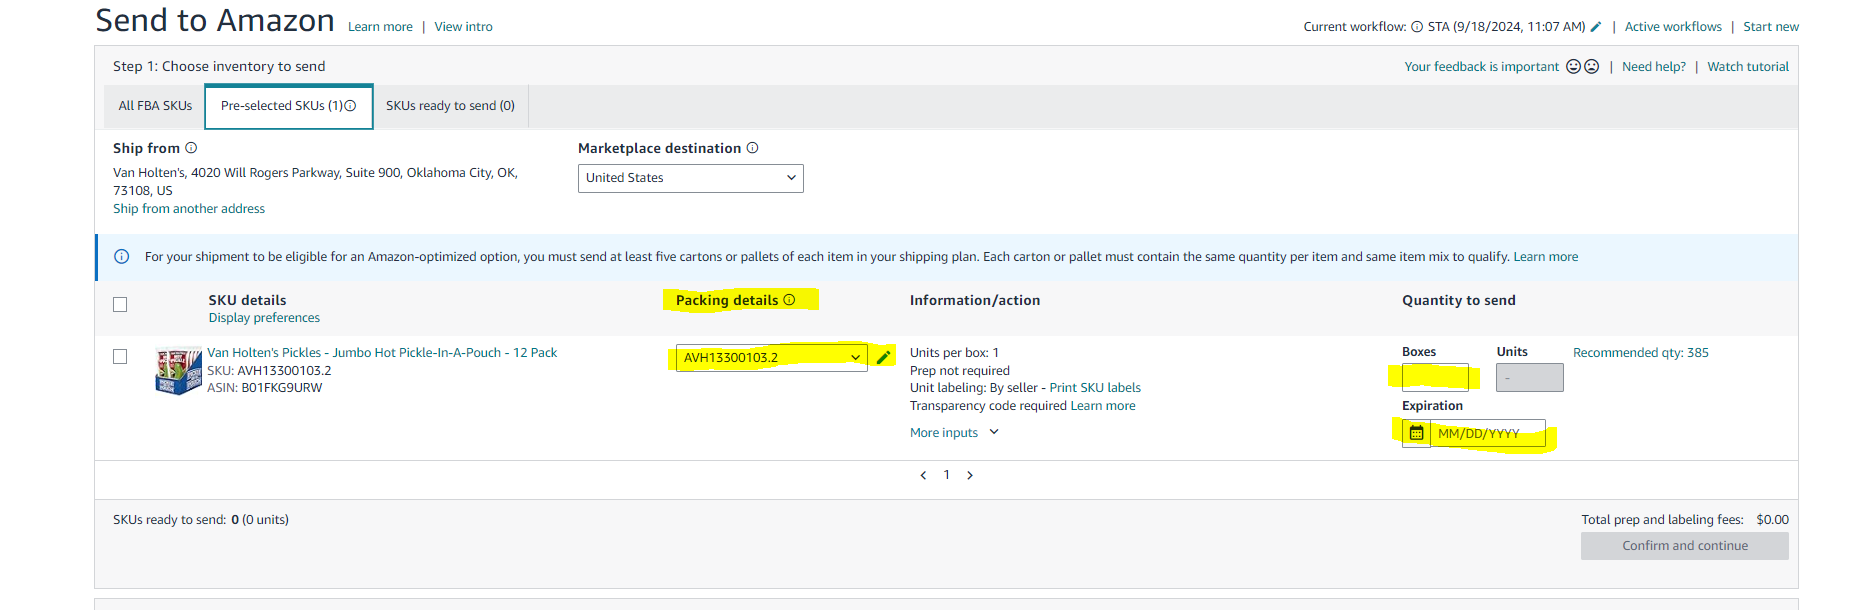Click the blue info icon in the eligibility banner
The width and height of the screenshot is (1854, 610).
pos(122,257)
